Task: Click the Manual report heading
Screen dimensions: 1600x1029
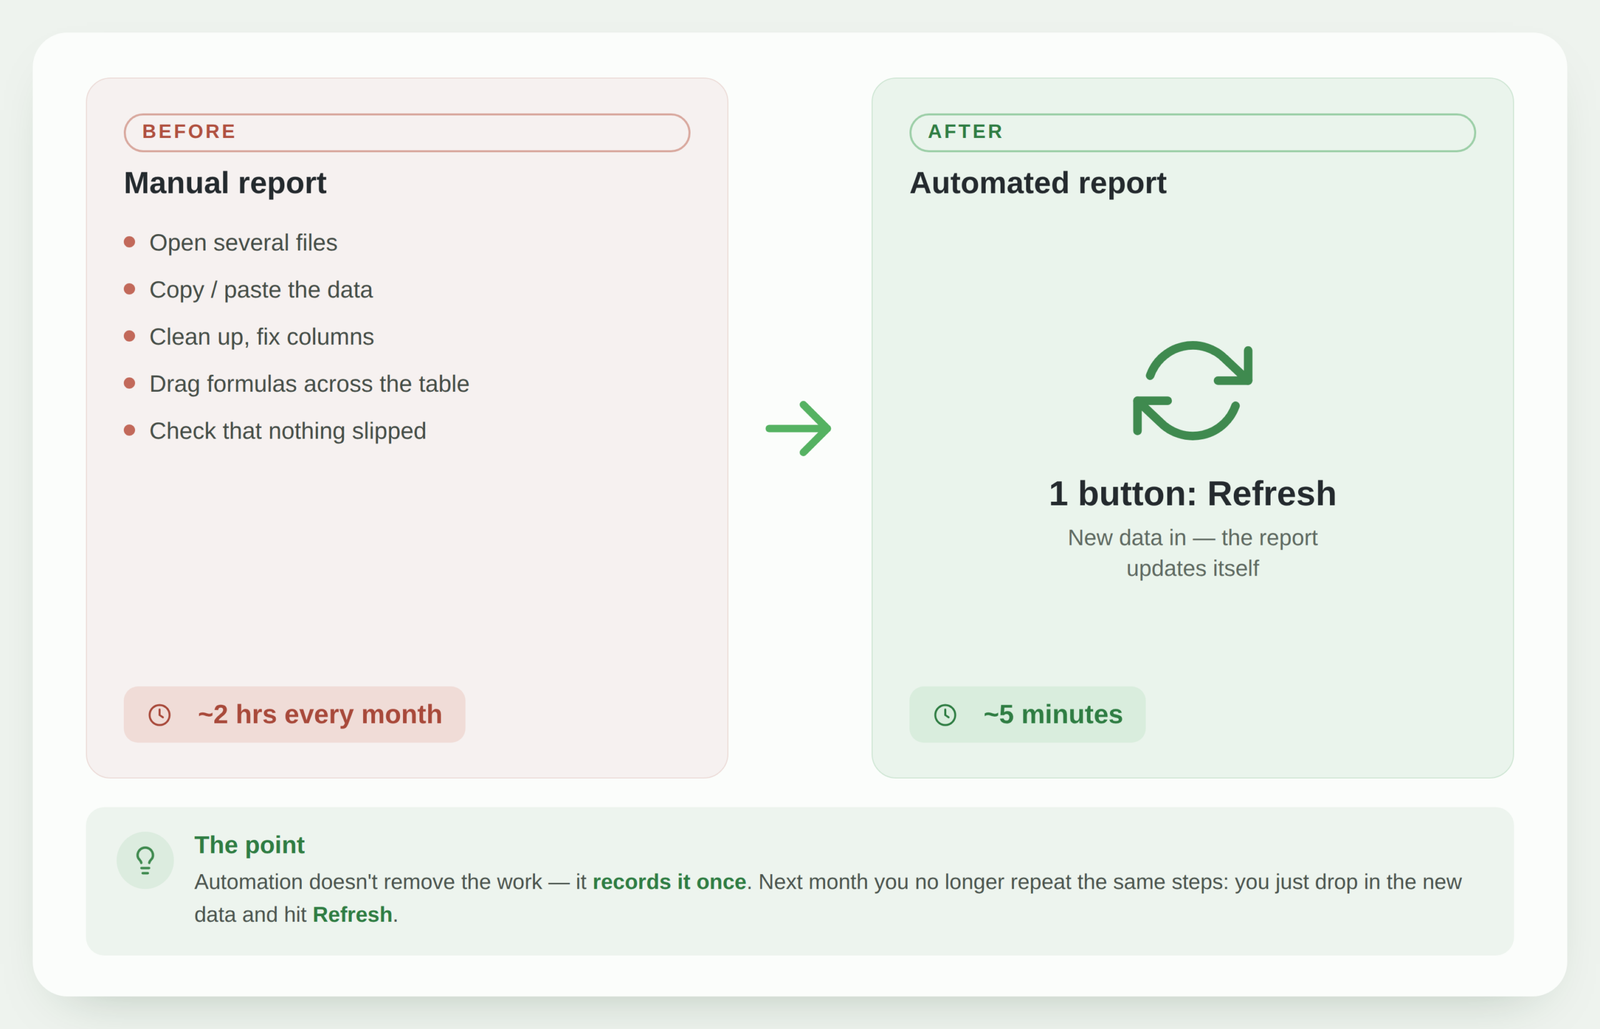Action: (225, 183)
